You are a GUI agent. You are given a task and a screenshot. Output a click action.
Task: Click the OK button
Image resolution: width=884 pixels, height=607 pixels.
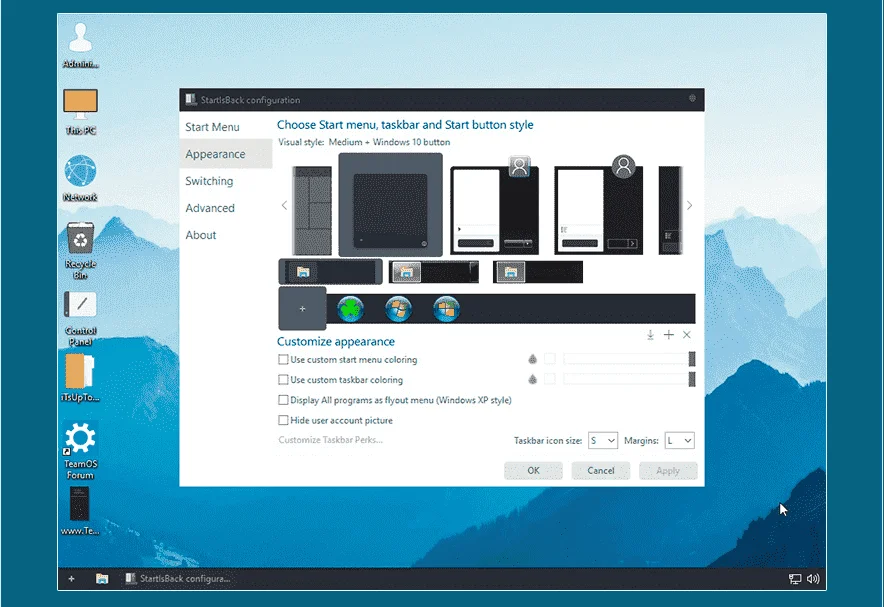pos(533,471)
